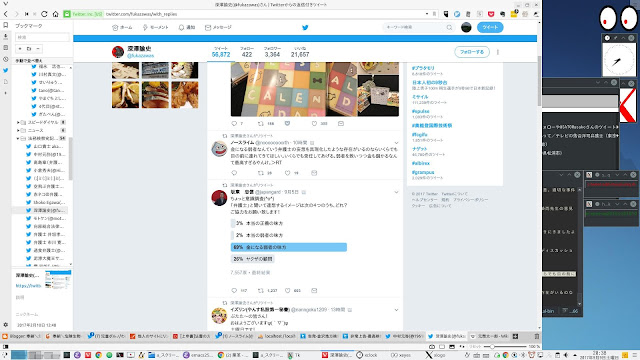The width and height of the screenshot is (640, 360).
Task: Open Twitter メッセージ
Action: [218, 27]
